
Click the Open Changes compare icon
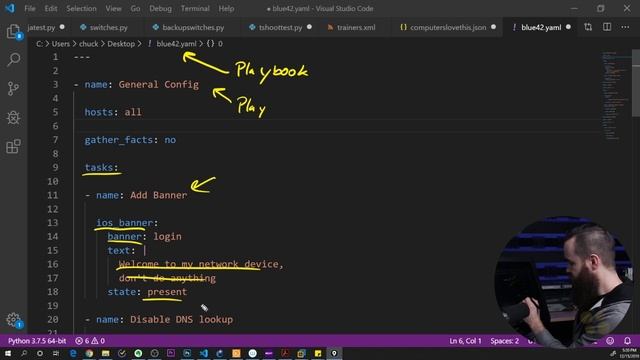(x=588, y=27)
